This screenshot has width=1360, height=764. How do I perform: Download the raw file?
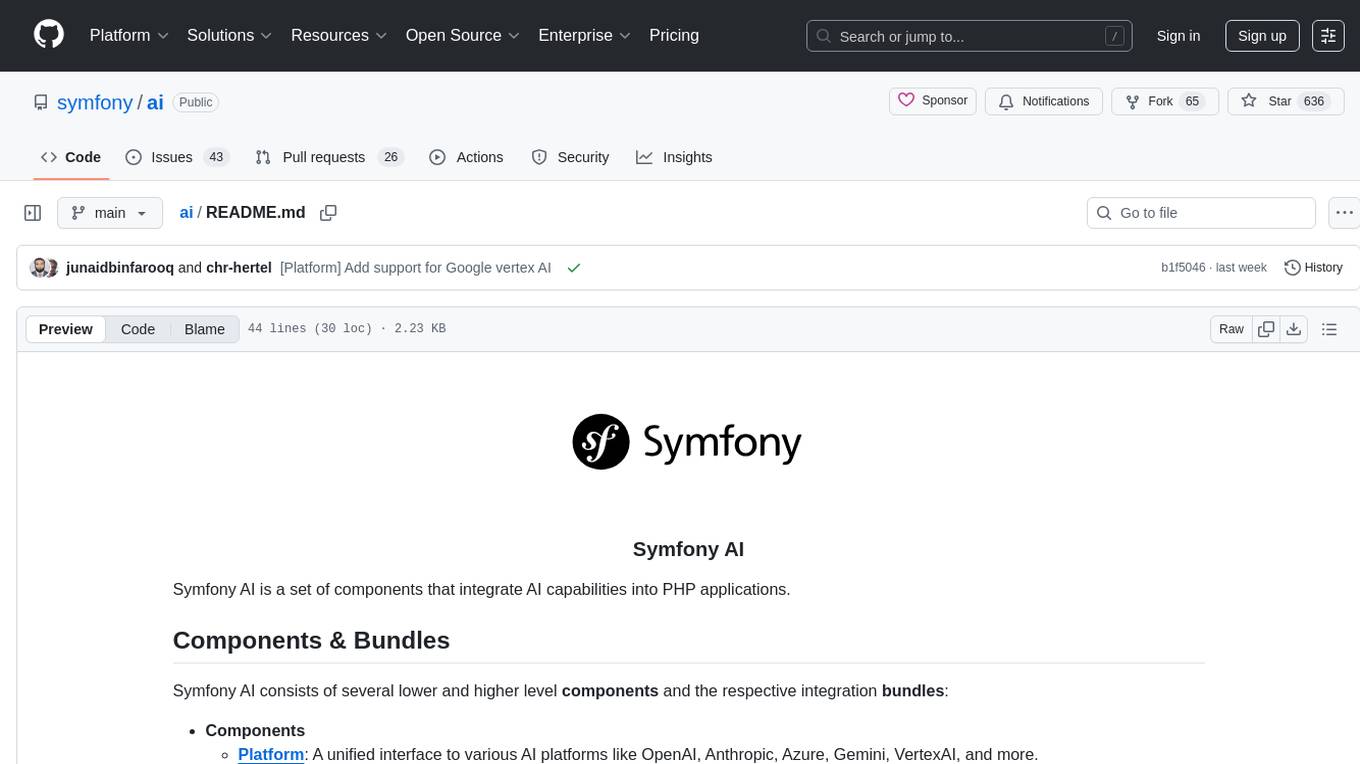pyautogui.click(x=1293, y=329)
